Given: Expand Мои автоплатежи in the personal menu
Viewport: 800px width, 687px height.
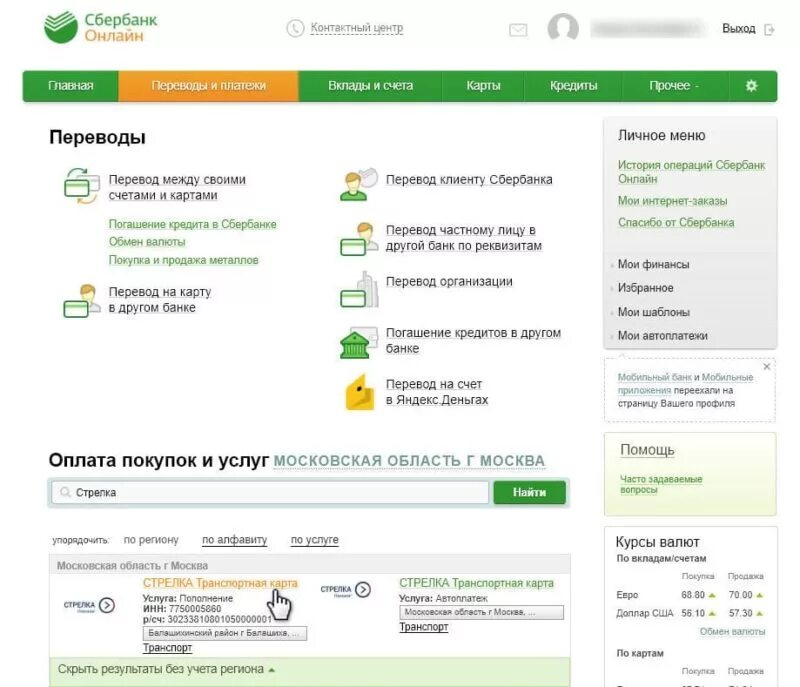Looking at the screenshot, I should (x=662, y=336).
